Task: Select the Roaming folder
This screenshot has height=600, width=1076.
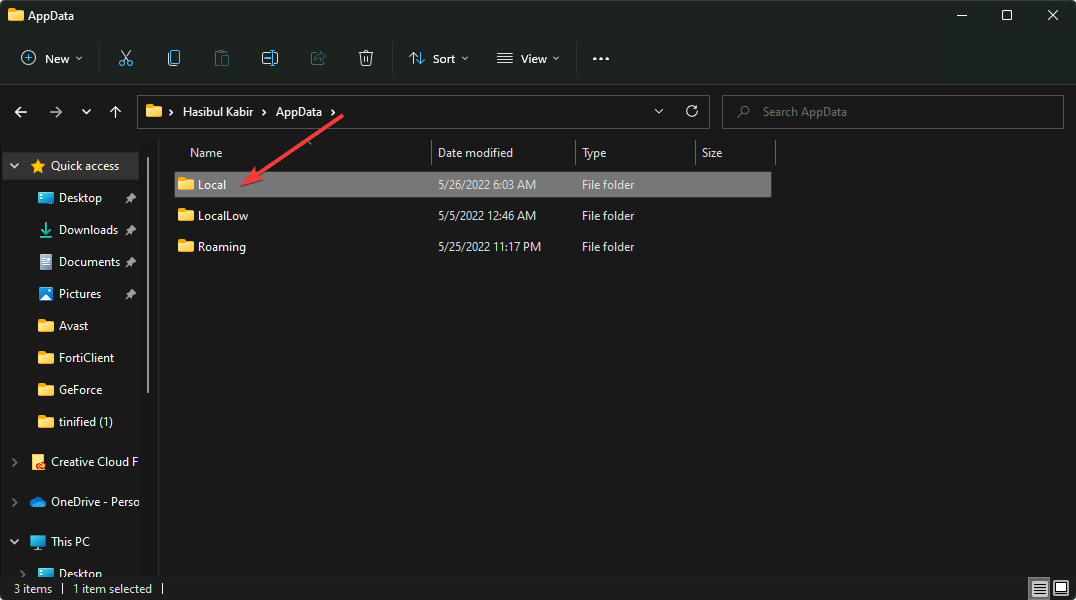Action: coord(221,247)
